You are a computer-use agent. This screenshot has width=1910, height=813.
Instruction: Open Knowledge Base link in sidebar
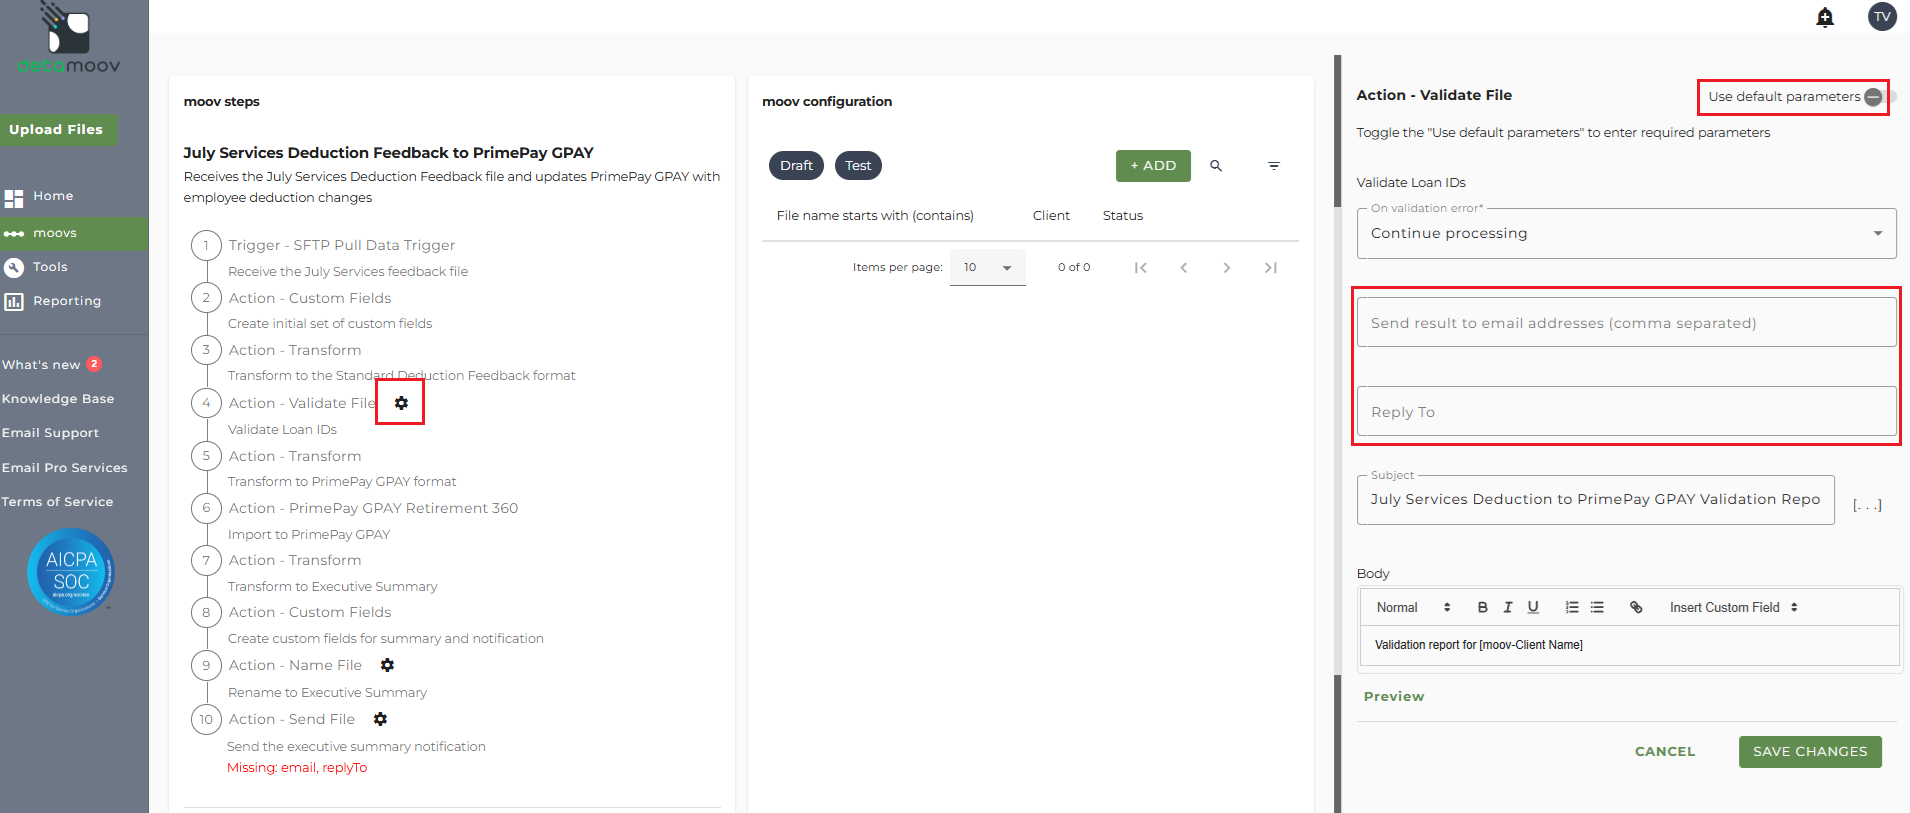(x=58, y=399)
